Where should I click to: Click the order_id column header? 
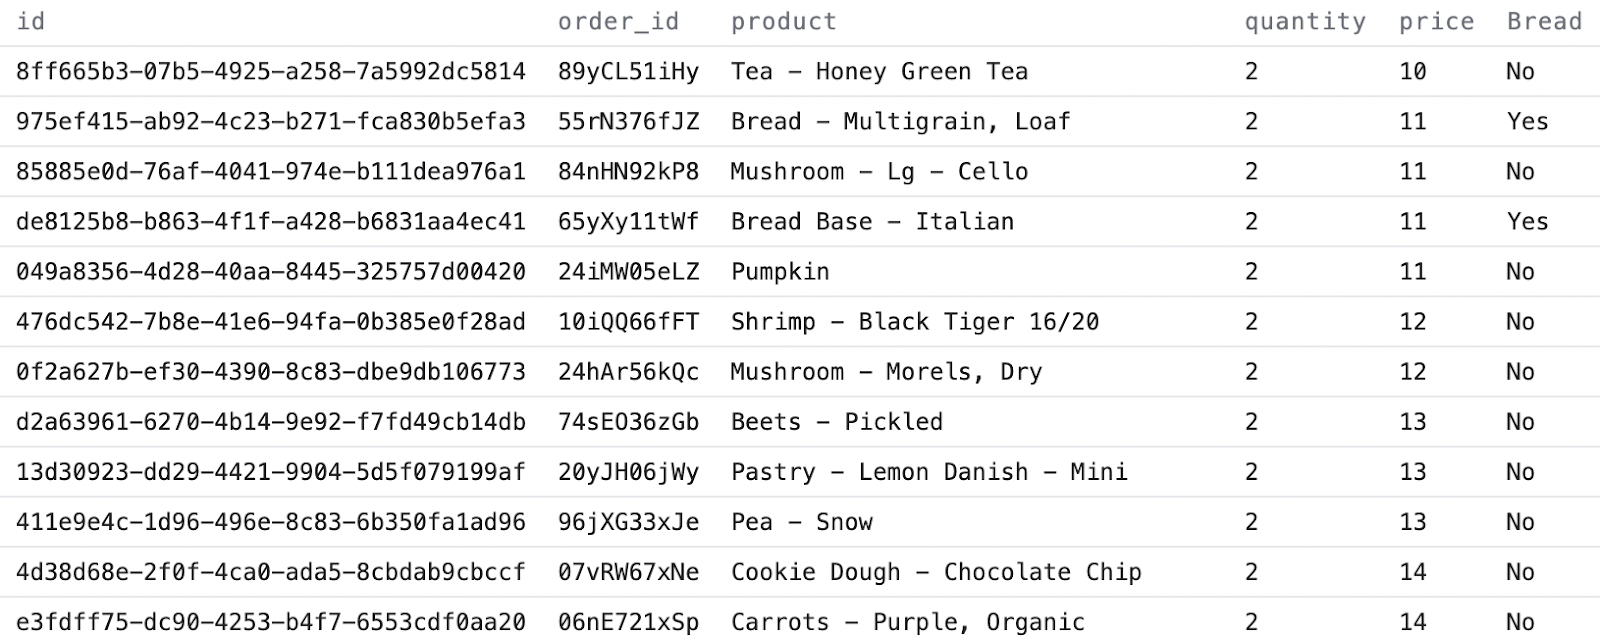(x=618, y=21)
